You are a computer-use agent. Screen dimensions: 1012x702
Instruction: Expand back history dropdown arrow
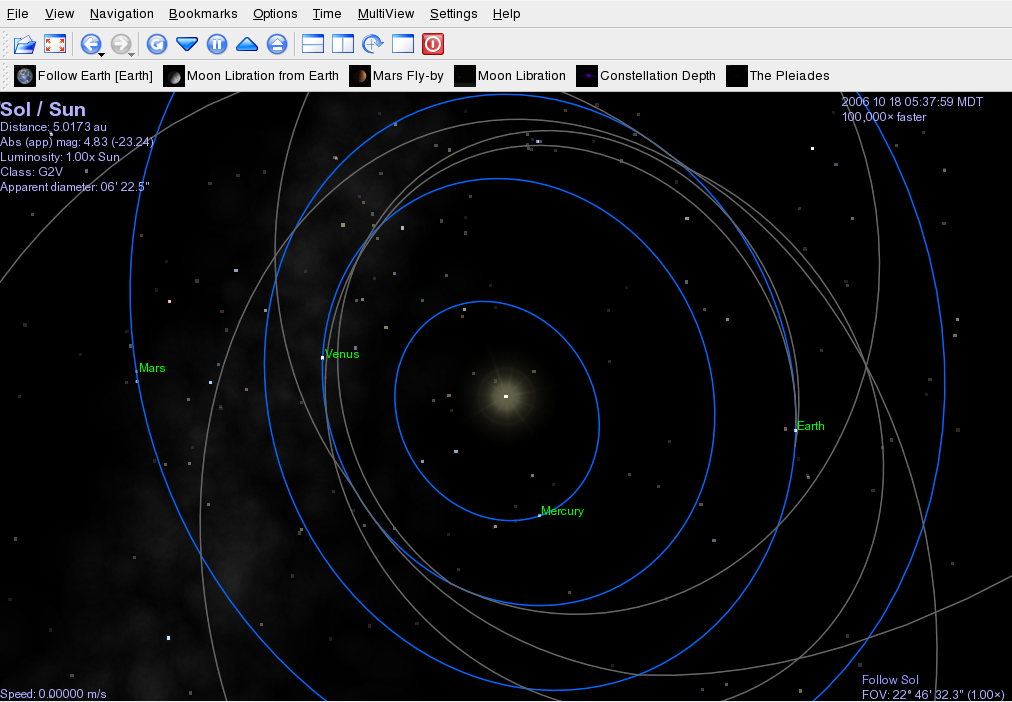(x=102, y=54)
